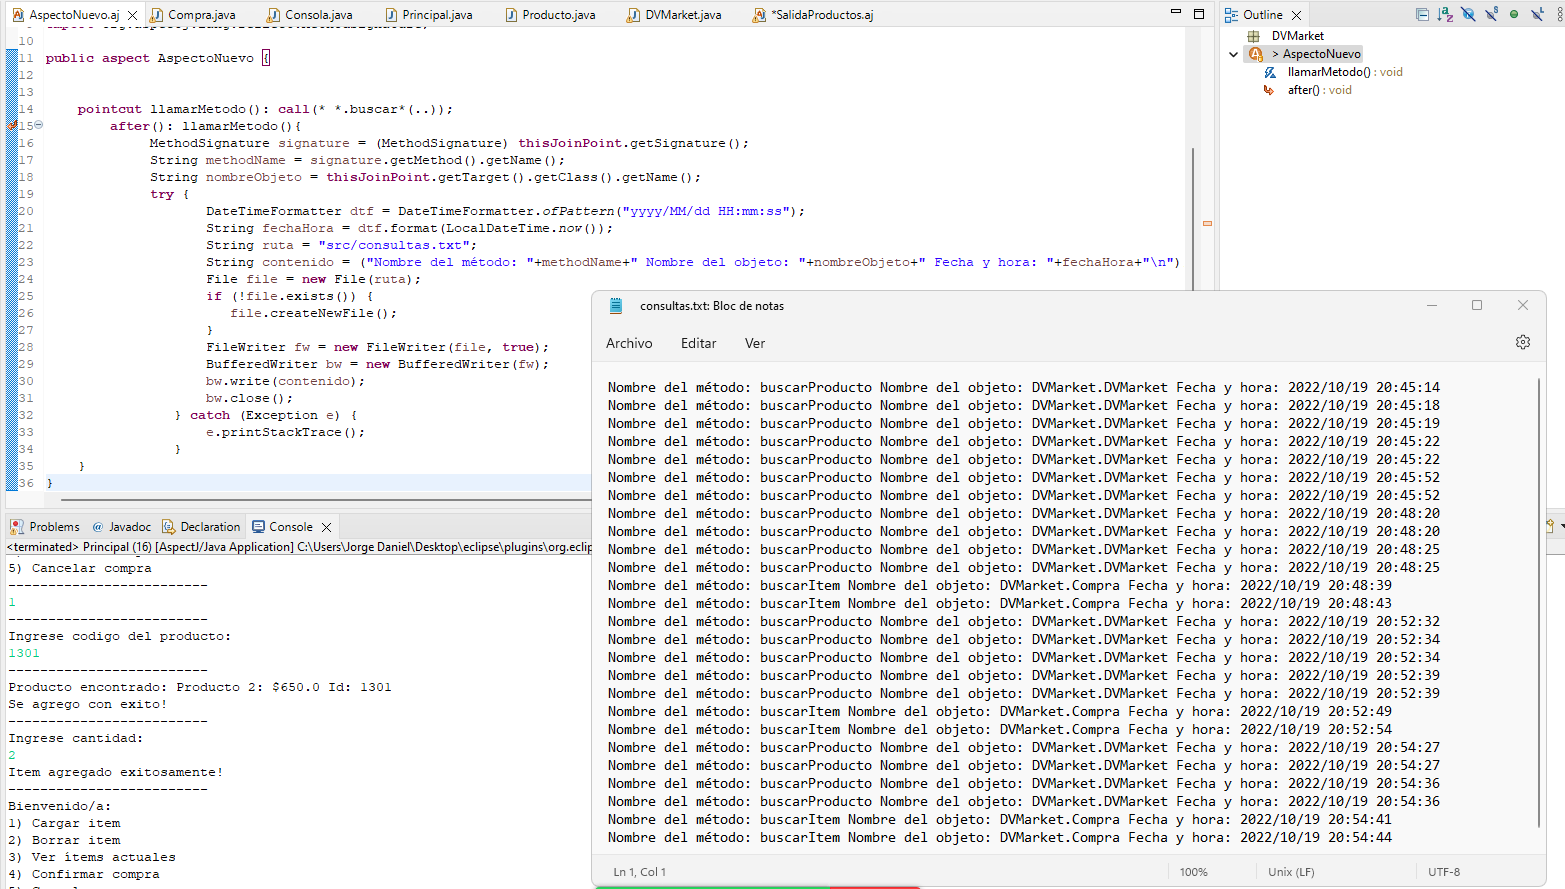Click the Unix (LF) status bar indicator

pyautogui.click(x=1291, y=871)
